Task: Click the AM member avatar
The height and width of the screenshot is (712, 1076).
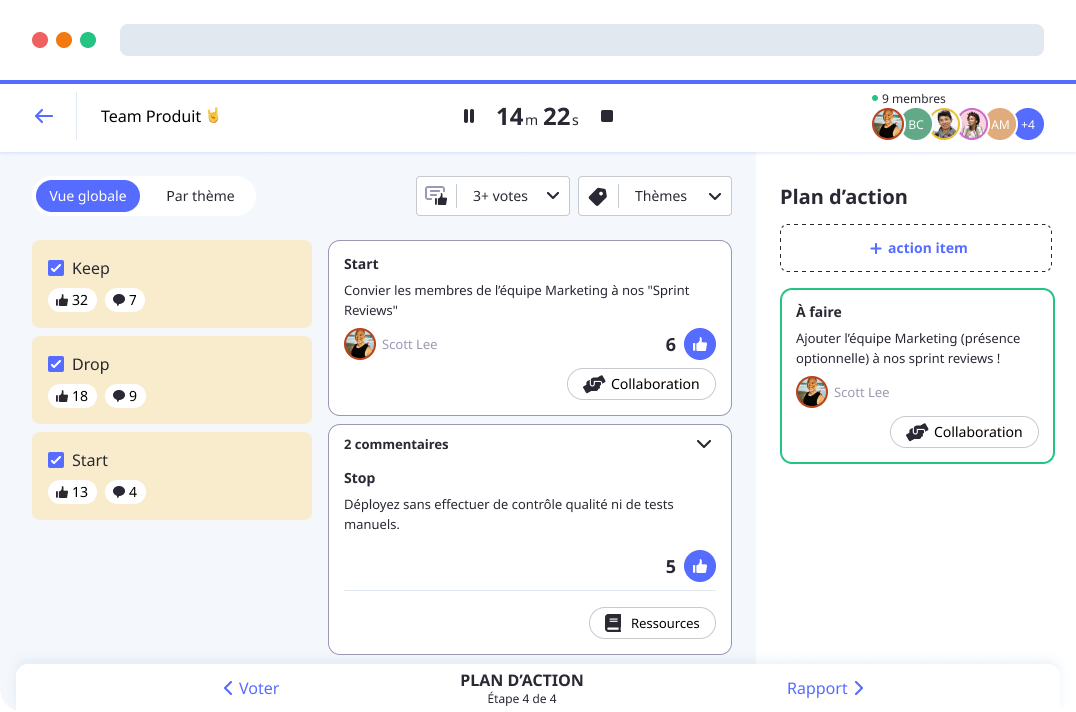Action: click(x=1001, y=124)
